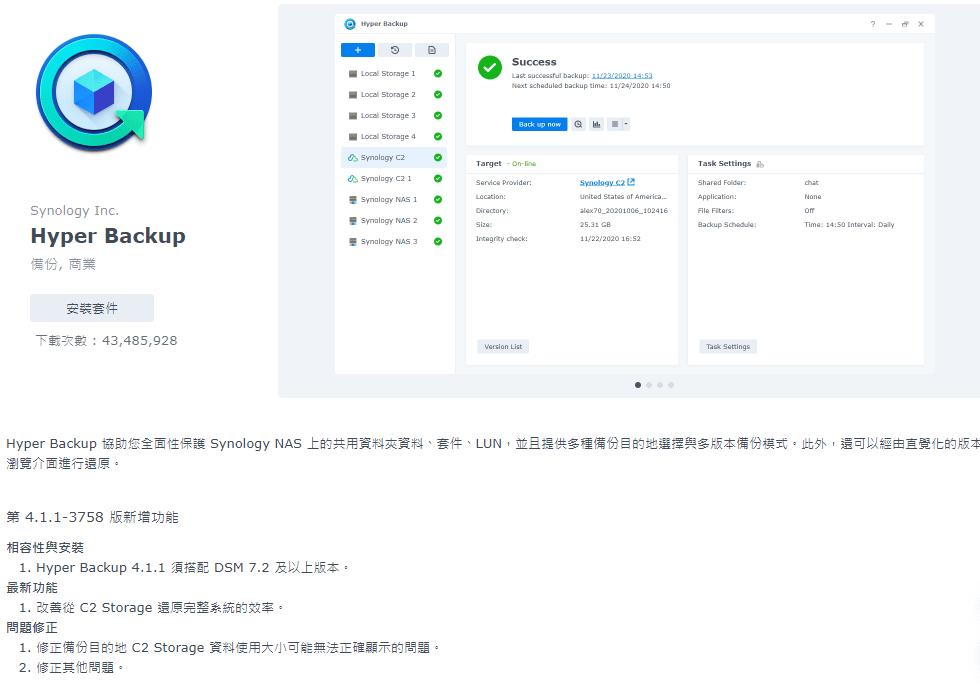Viewport: 980px width, 695px height.
Task: Click the Synology Inc. developer name
Action: (74, 211)
